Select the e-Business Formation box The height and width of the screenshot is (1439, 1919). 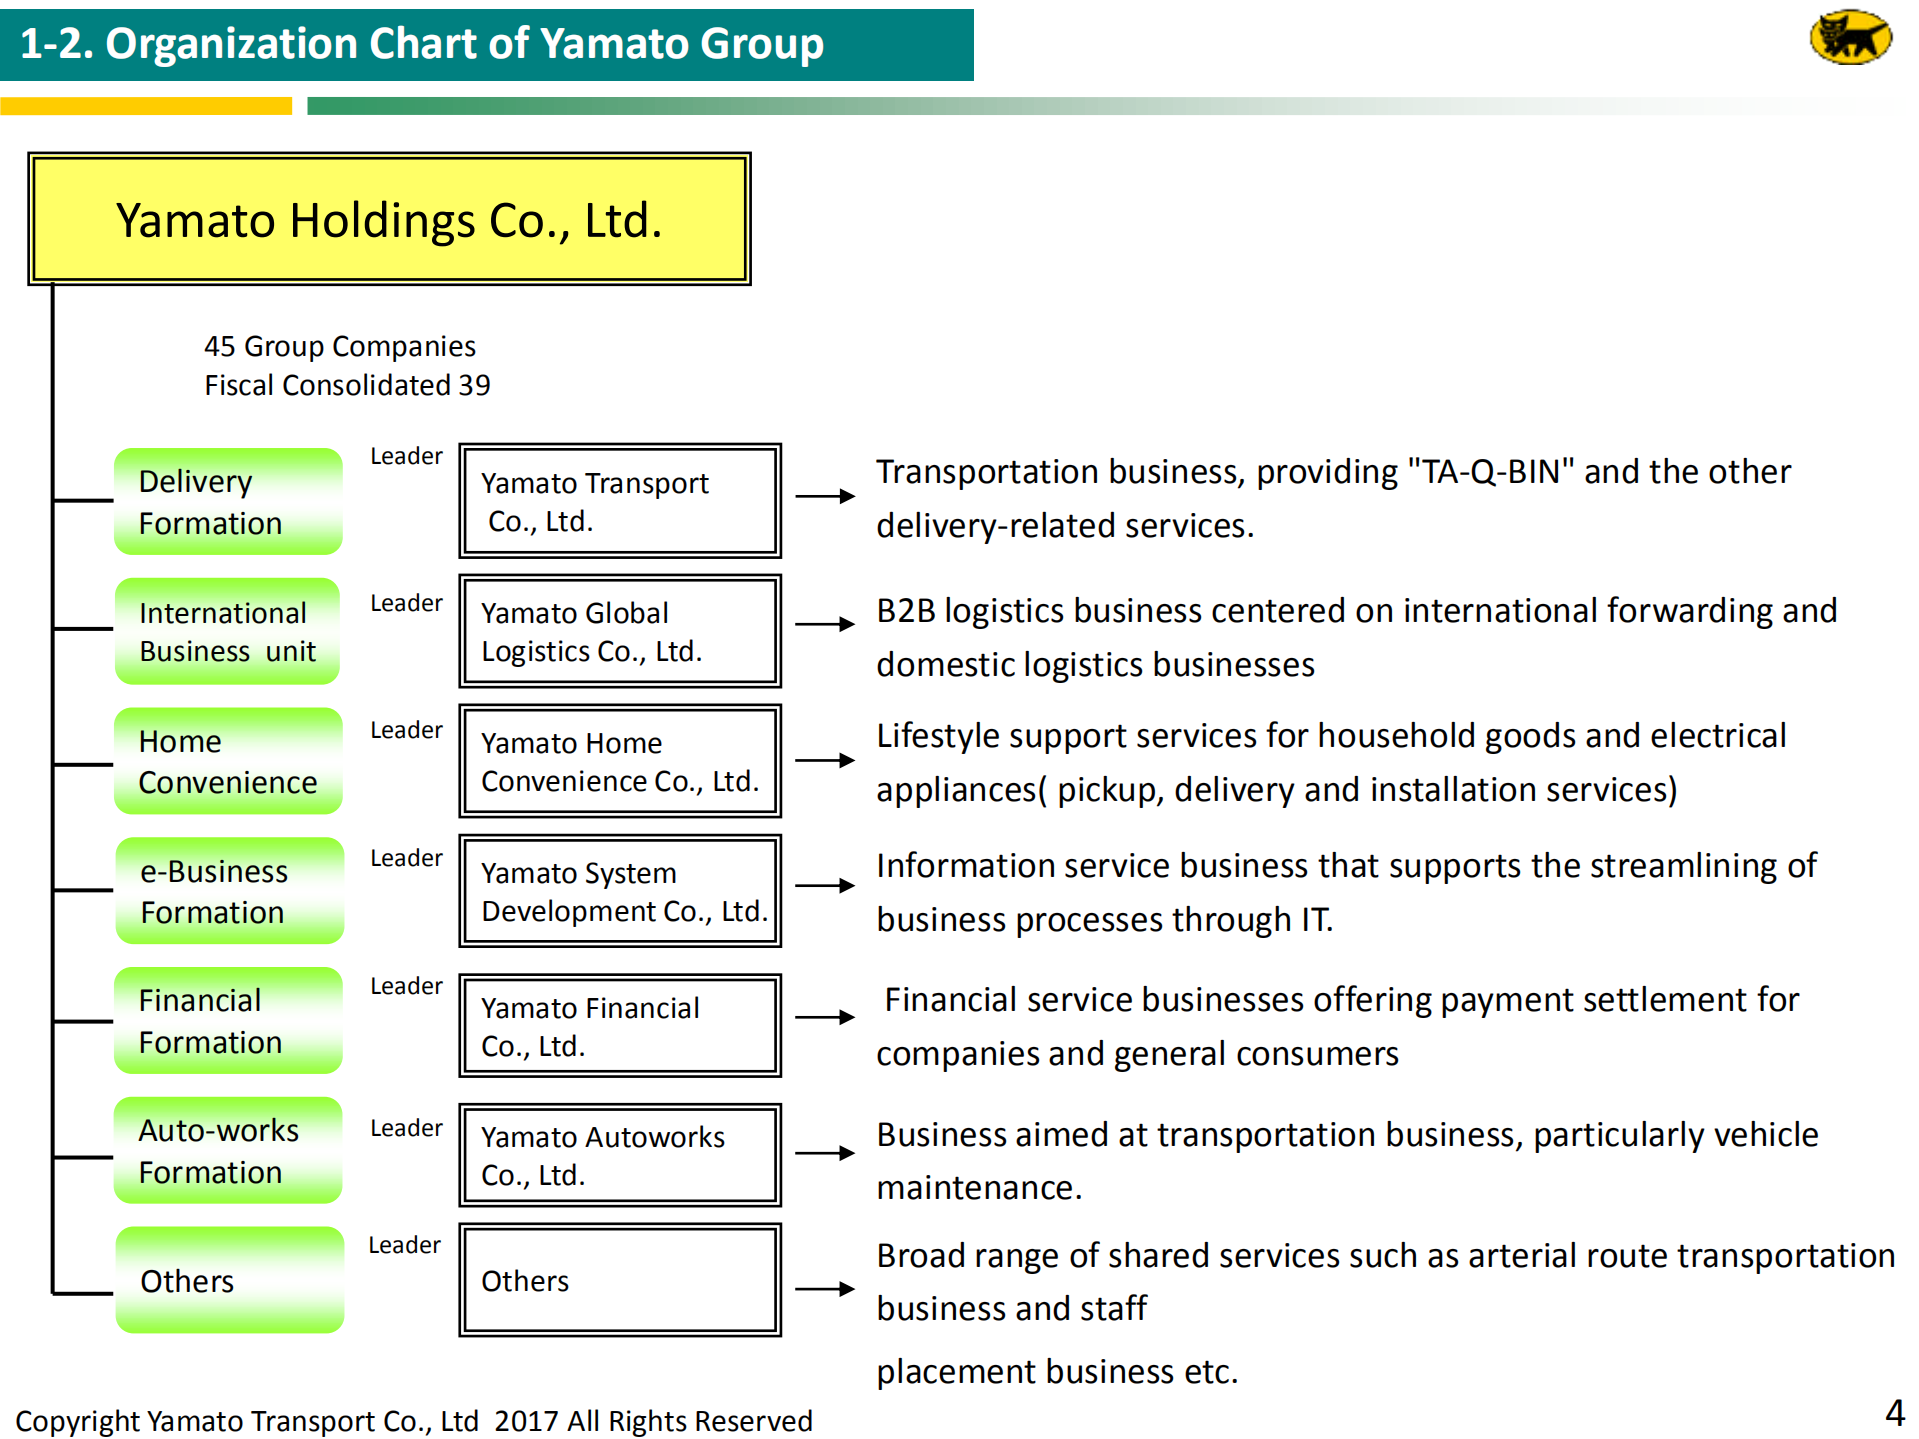pyautogui.click(x=228, y=891)
